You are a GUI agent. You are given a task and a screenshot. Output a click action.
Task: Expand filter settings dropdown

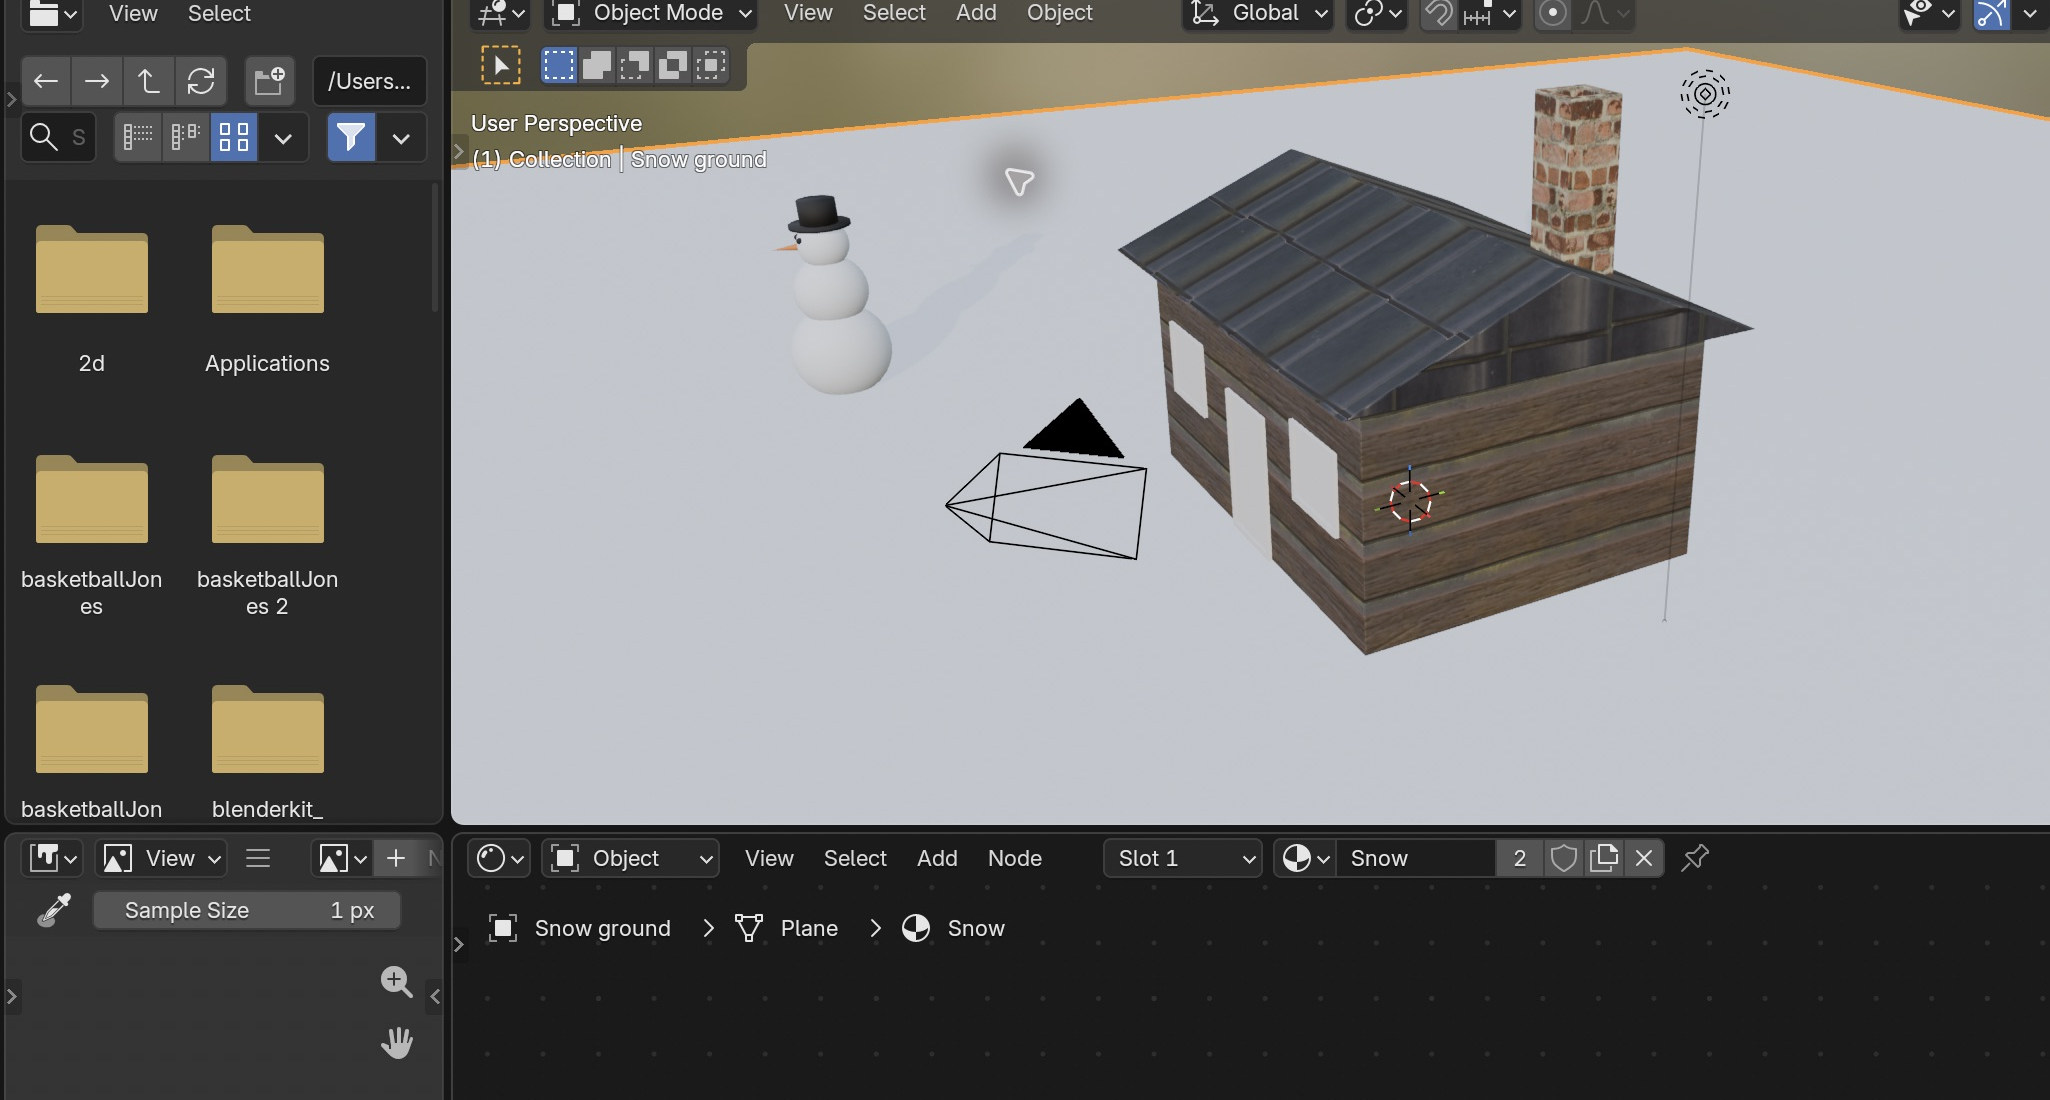coord(401,137)
